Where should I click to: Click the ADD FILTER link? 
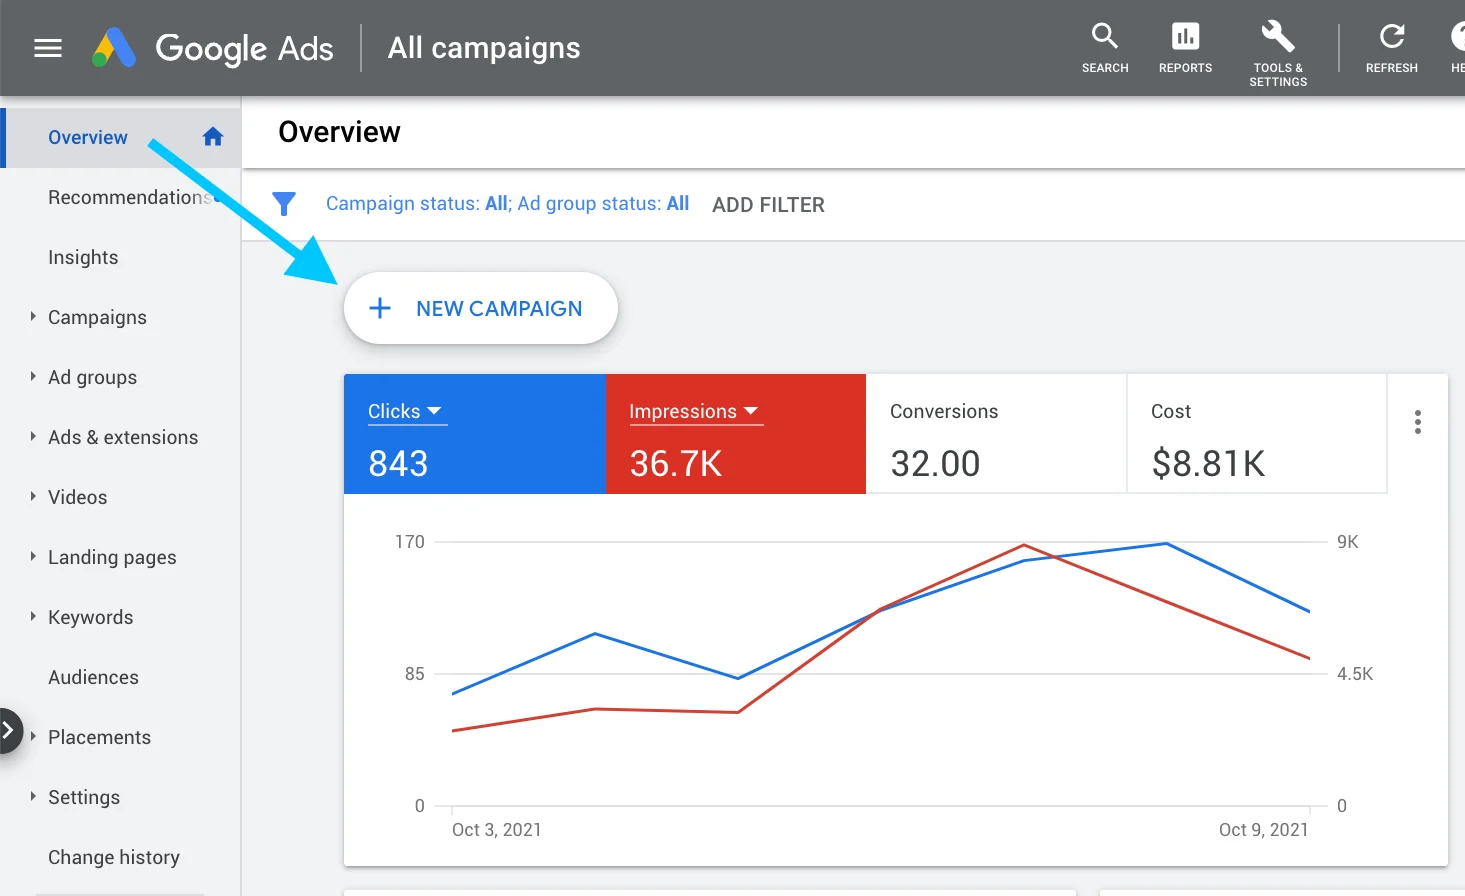click(x=768, y=204)
